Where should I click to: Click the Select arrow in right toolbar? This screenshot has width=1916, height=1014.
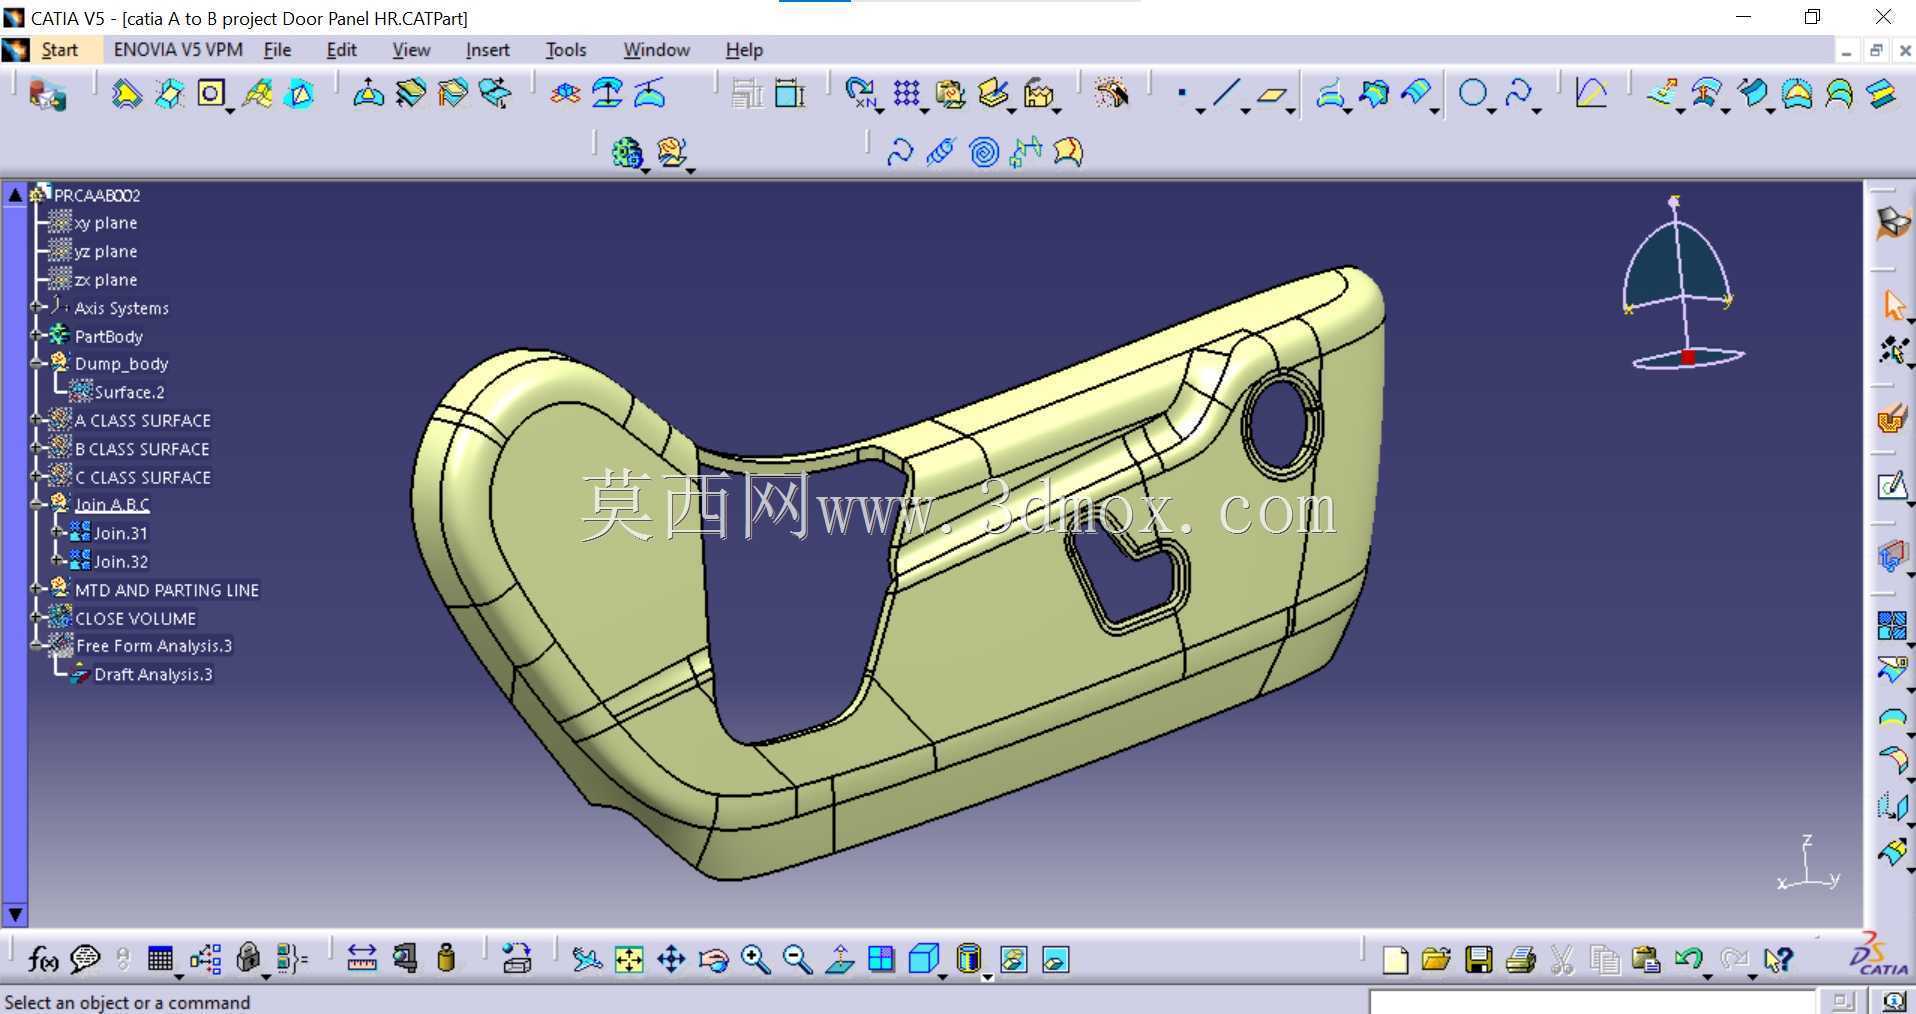pyautogui.click(x=1892, y=304)
